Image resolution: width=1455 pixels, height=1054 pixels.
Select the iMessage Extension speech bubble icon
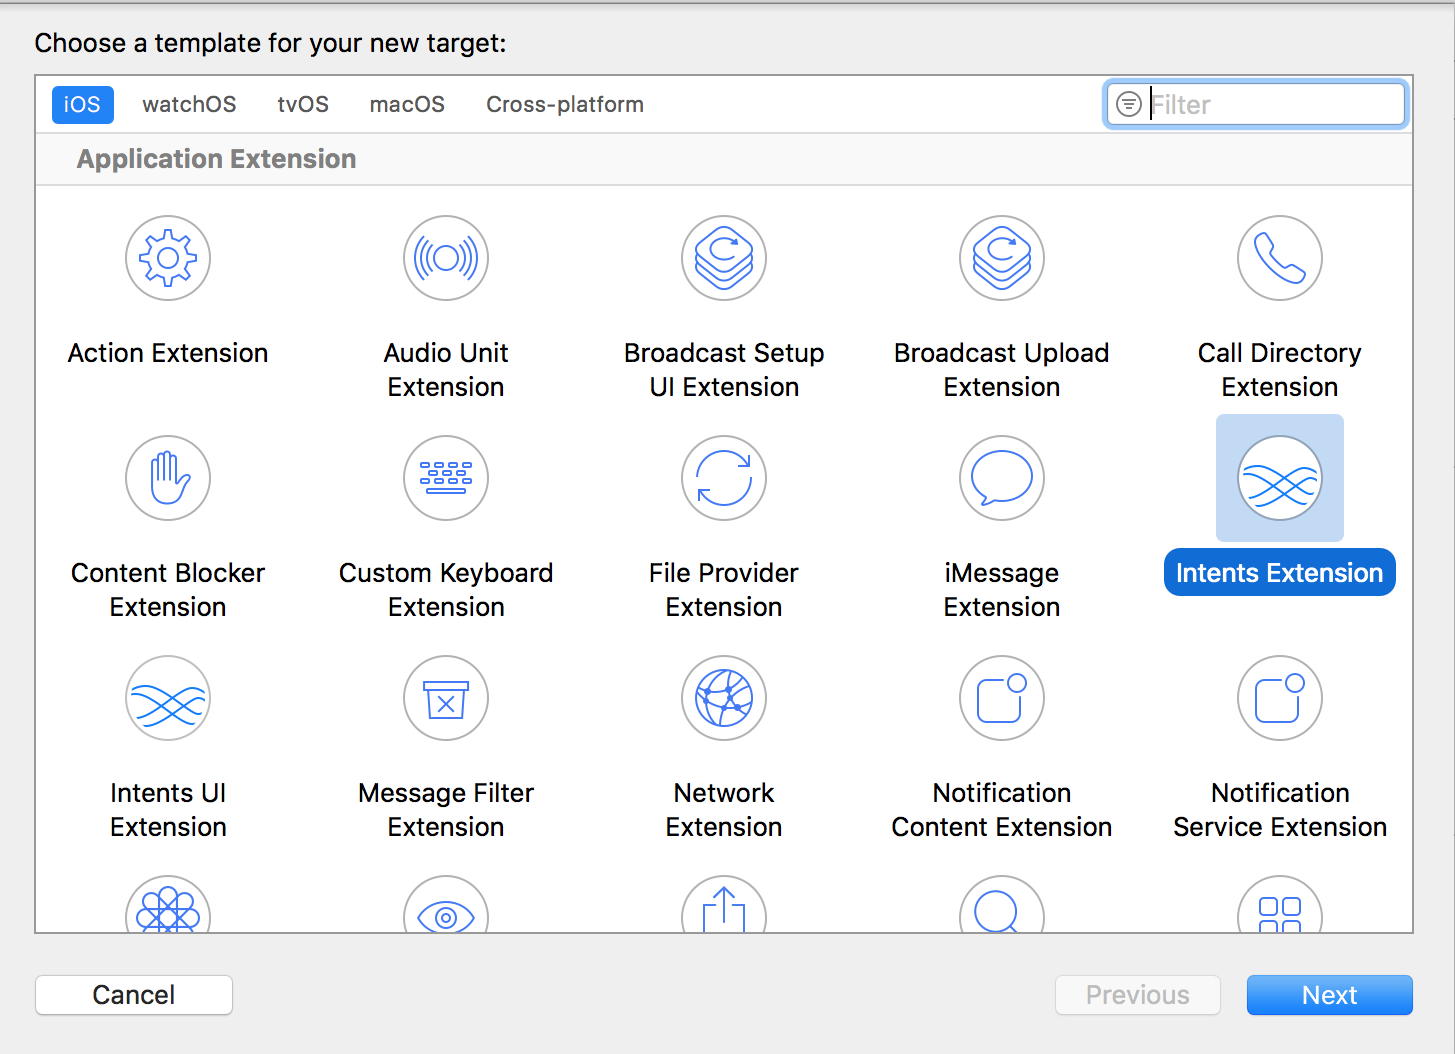(x=1002, y=478)
